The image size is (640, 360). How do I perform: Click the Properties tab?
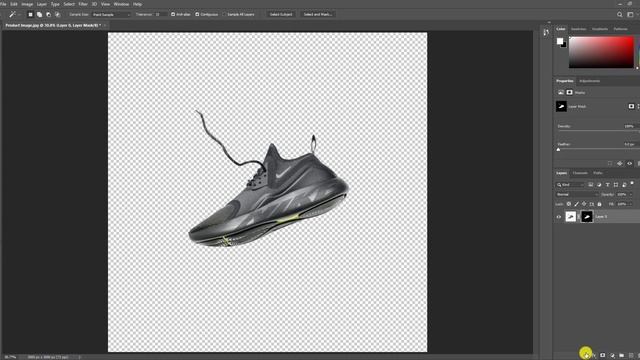pyautogui.click(x=564, y=81)
